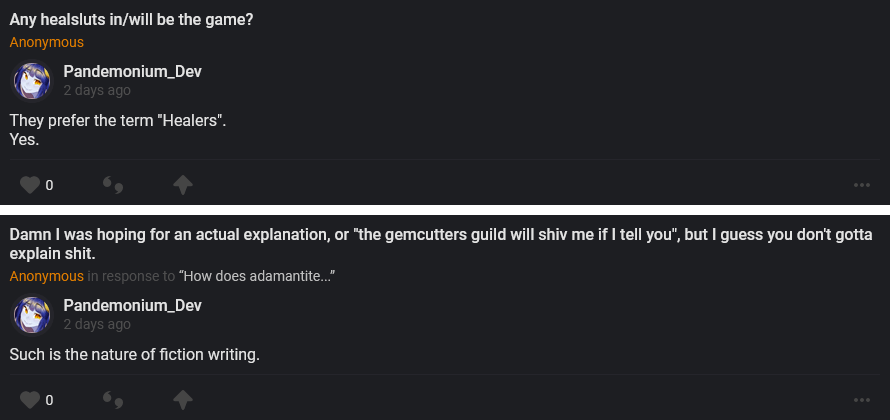Image resolution: width=890 pixels, height=420 pixels.
Task: Click the Anonymous label under the gemcutters question
Action: (x=47, y=275)
